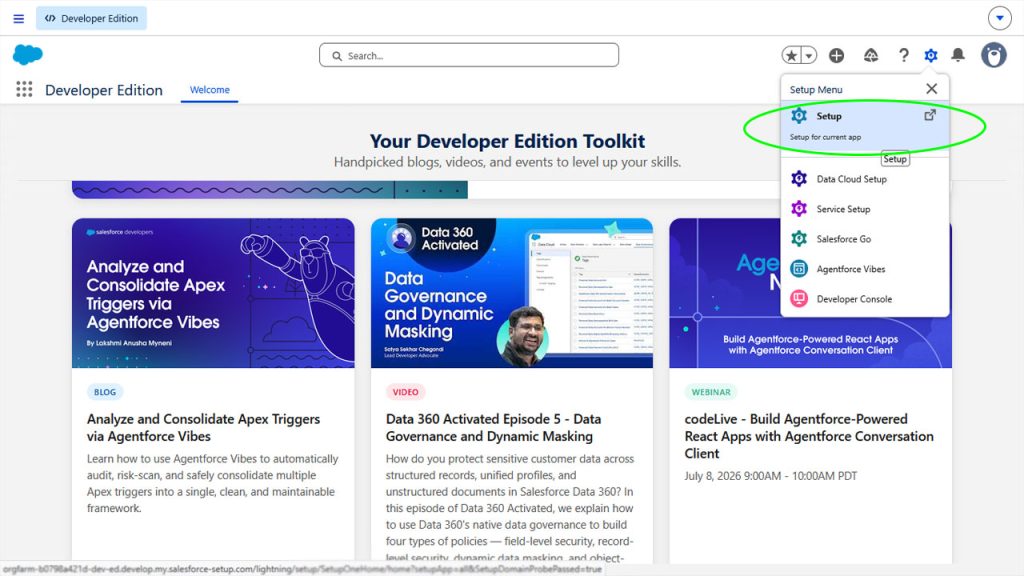1024x576 pixels.
Task: Open the hamburger menu at top left
Action: 18,18
